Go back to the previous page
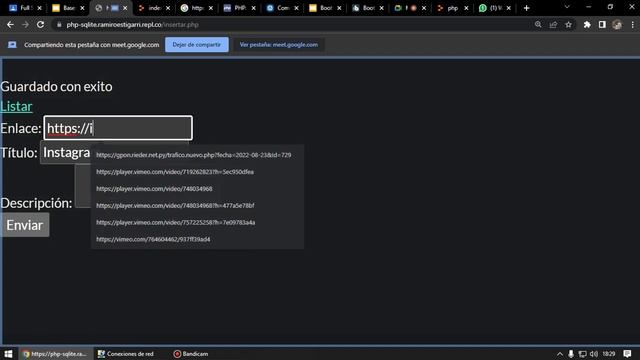Viewport: 640px width, 360px height. [10, 24]
